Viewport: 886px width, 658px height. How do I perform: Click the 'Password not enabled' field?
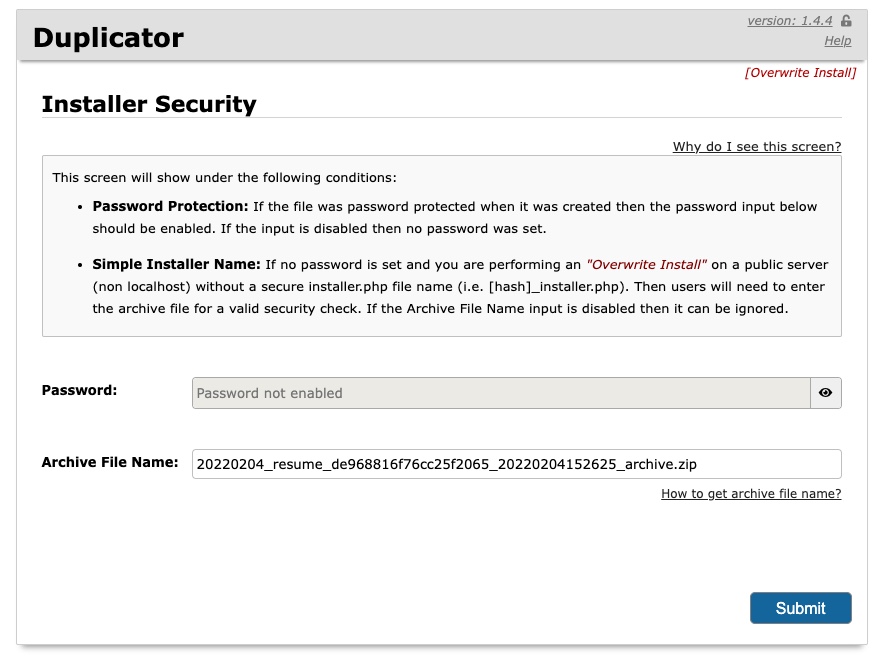tap(501, 393)
